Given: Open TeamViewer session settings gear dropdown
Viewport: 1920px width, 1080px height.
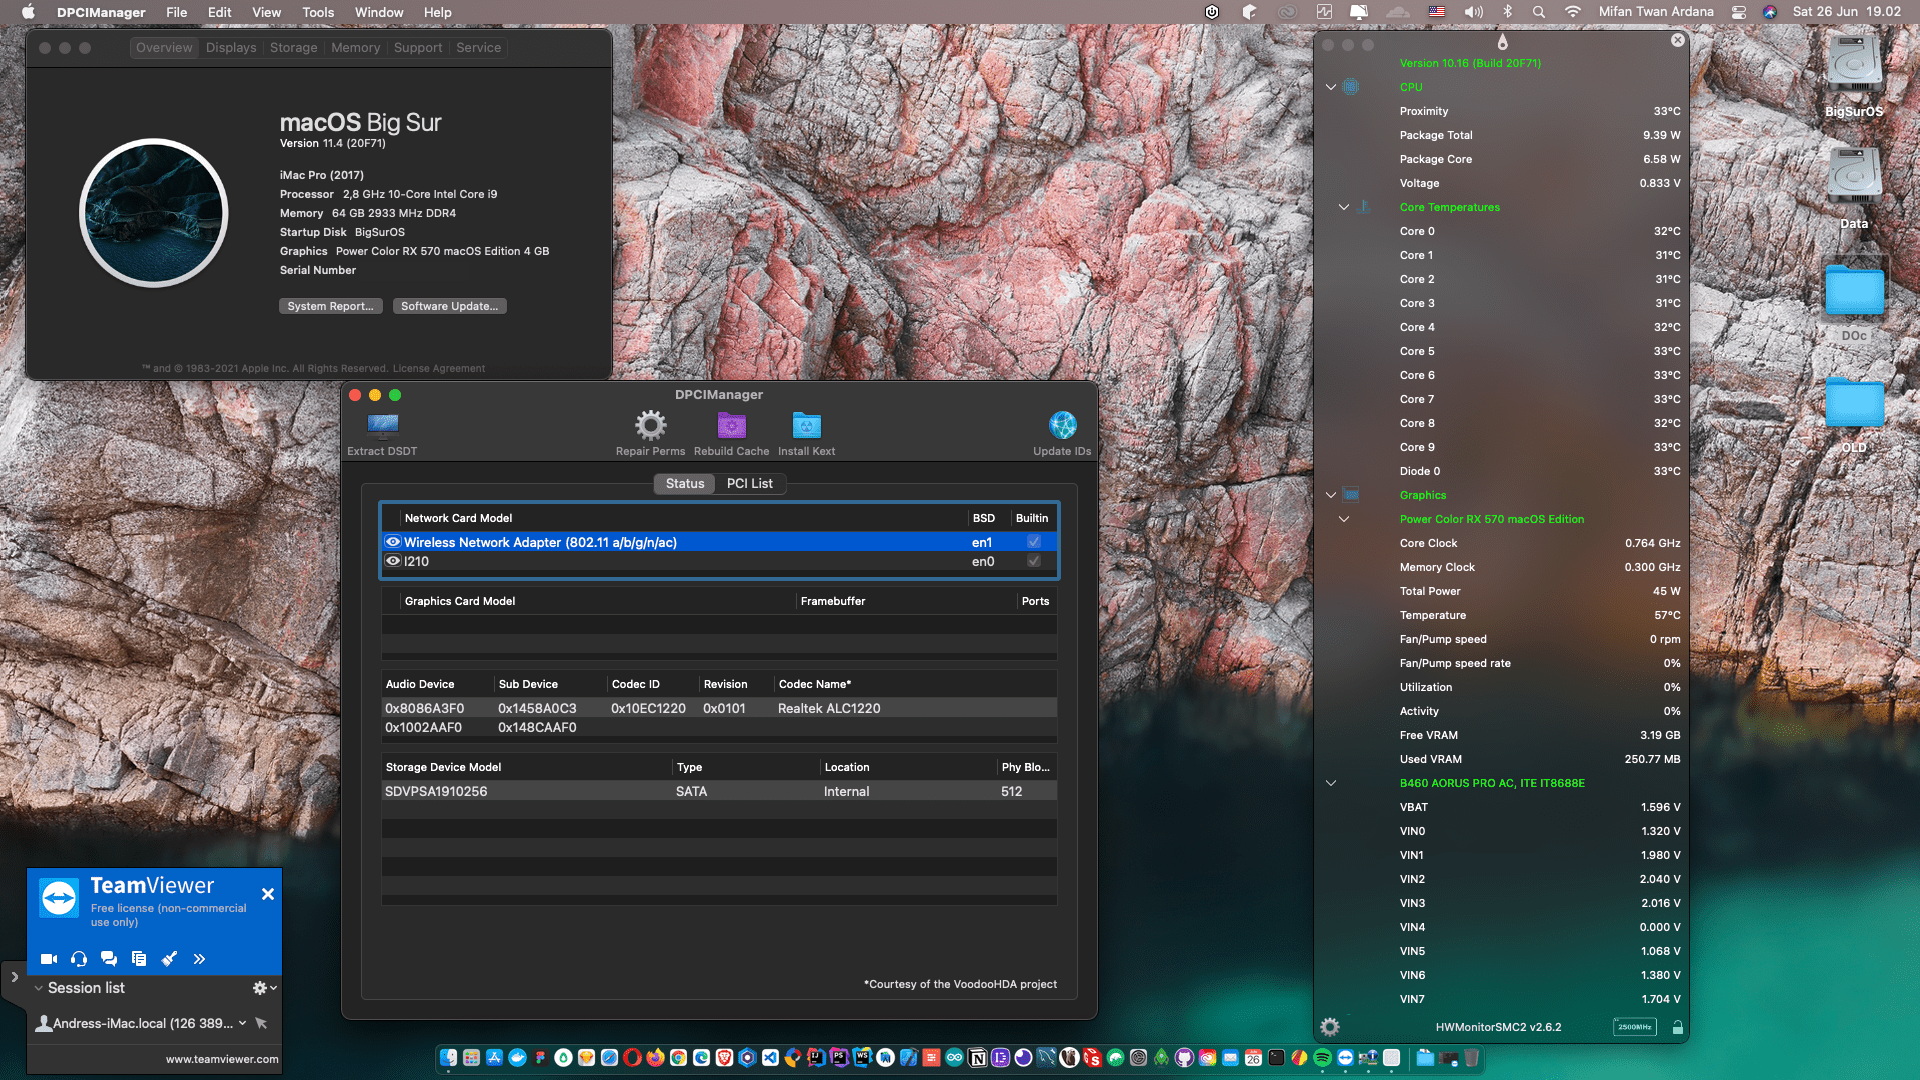Looking at the screenshot, I should point(264,988).
